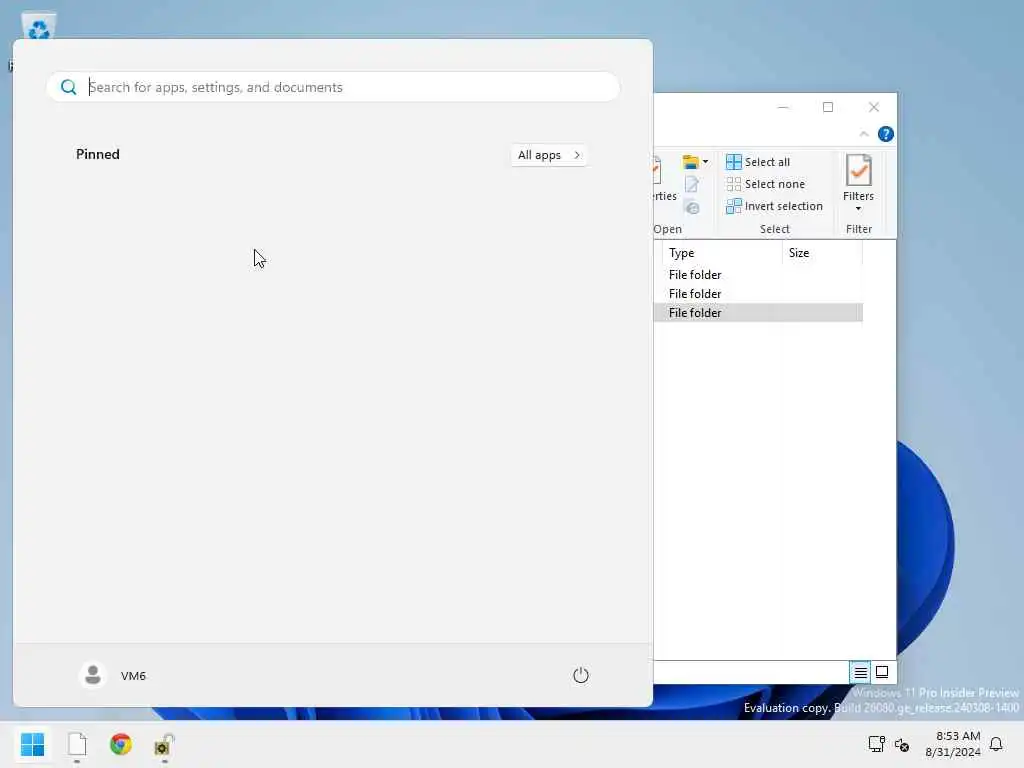This screenshot has width=1024, height=768.
Task: Open the notifications bell icon
Action: [x=996, y=744]
